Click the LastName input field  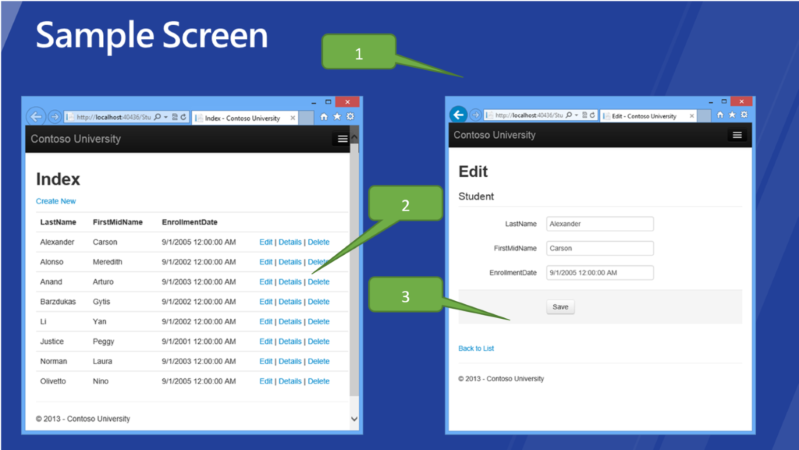(600, 224)
